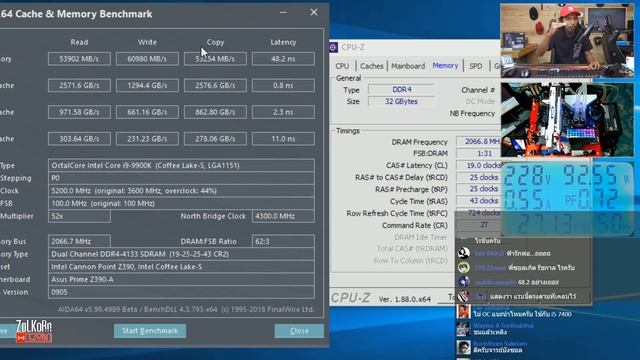The height and width of the screenshot is (360, 640).
Task: Click the tRCD 25 clocks value
Action: (x=478, y=177)
